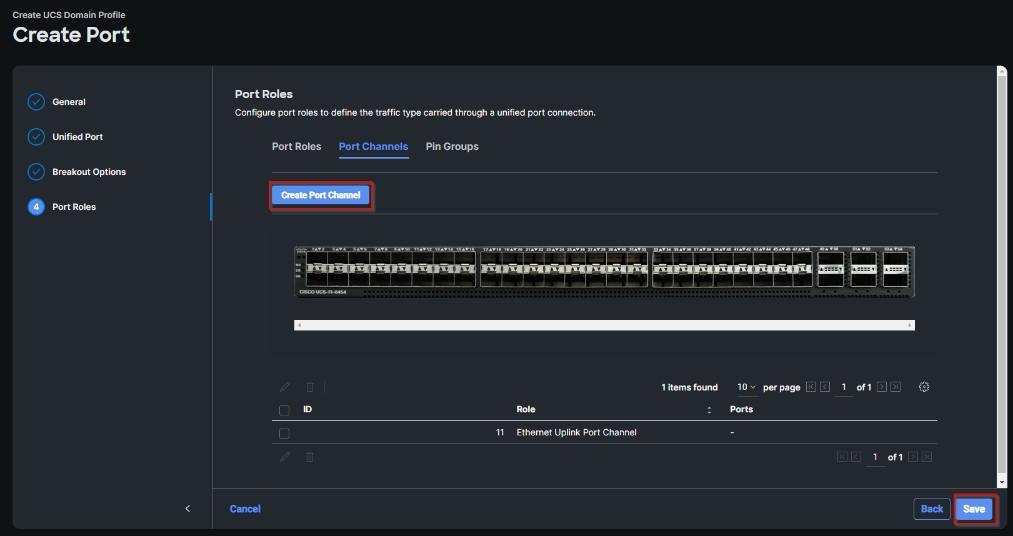Jump to last page in top pagination

896,387
